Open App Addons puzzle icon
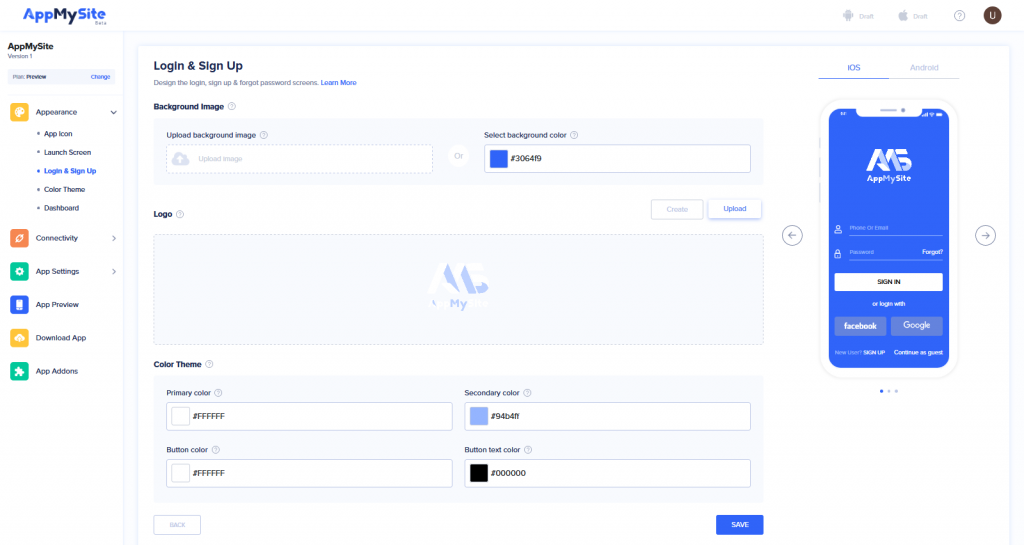This screenshot has width=1024, height=545. pyautogui.click(x=19, y=371)
